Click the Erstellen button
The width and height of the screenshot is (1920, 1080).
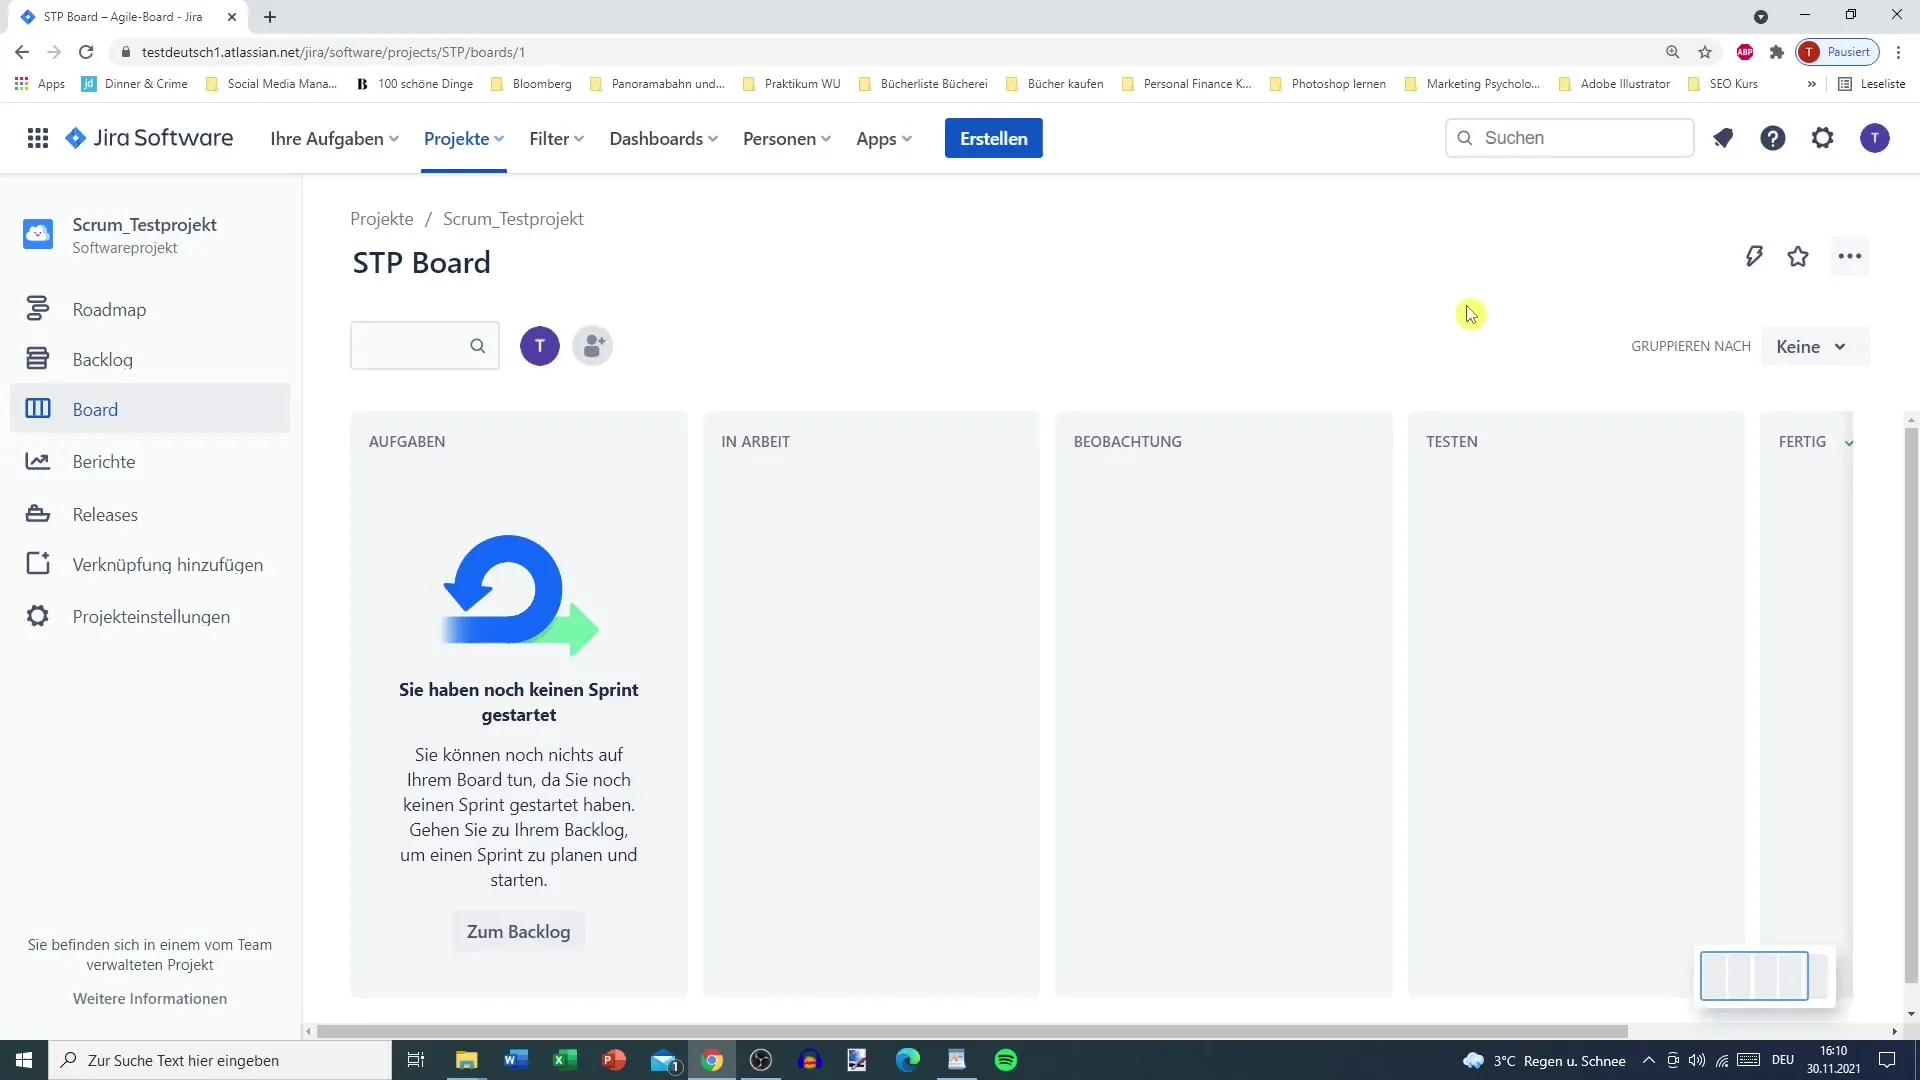(993, 137)
